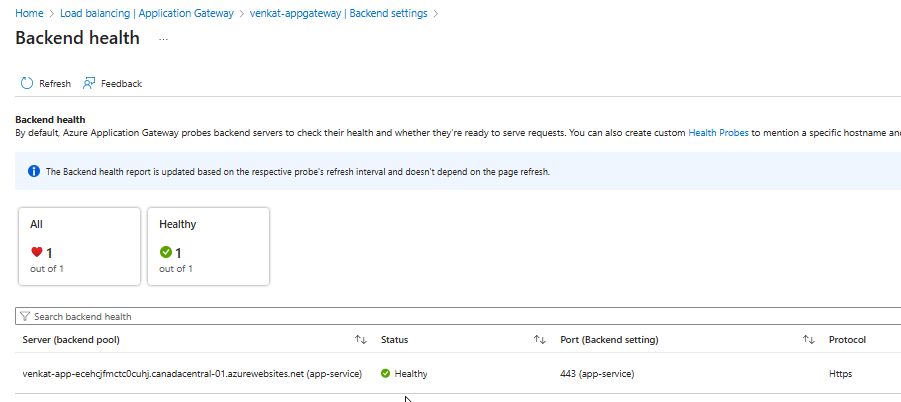Go to Home breadcrumb

(29, 13)
